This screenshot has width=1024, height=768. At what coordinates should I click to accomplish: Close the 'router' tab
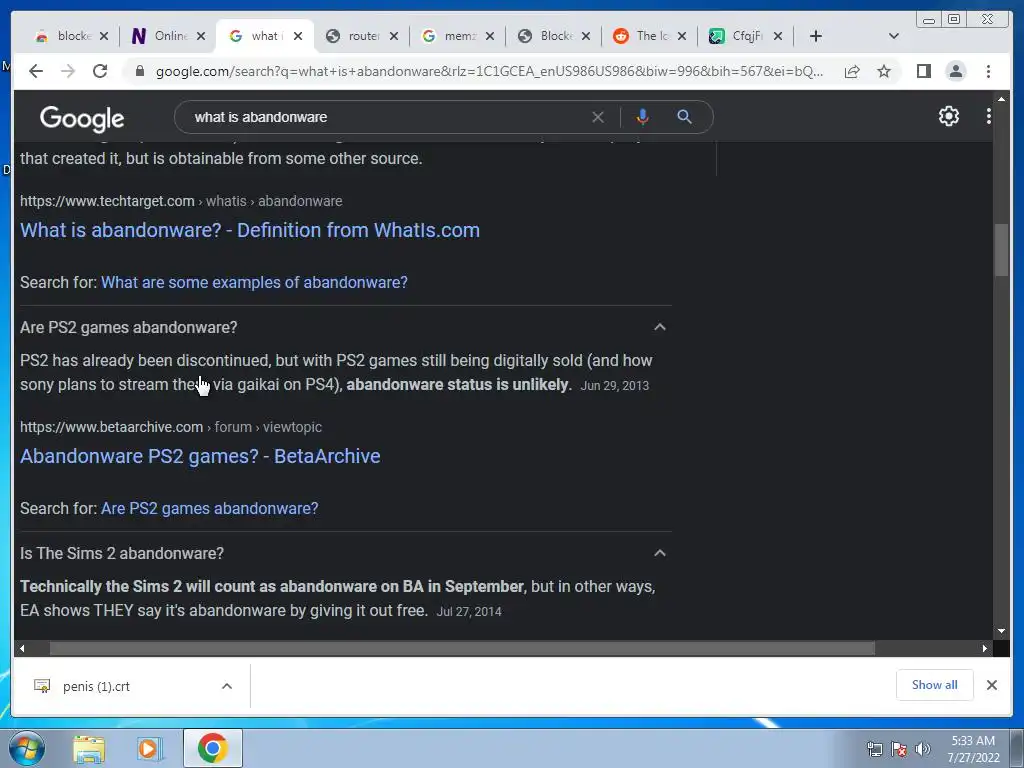(394, 36)
